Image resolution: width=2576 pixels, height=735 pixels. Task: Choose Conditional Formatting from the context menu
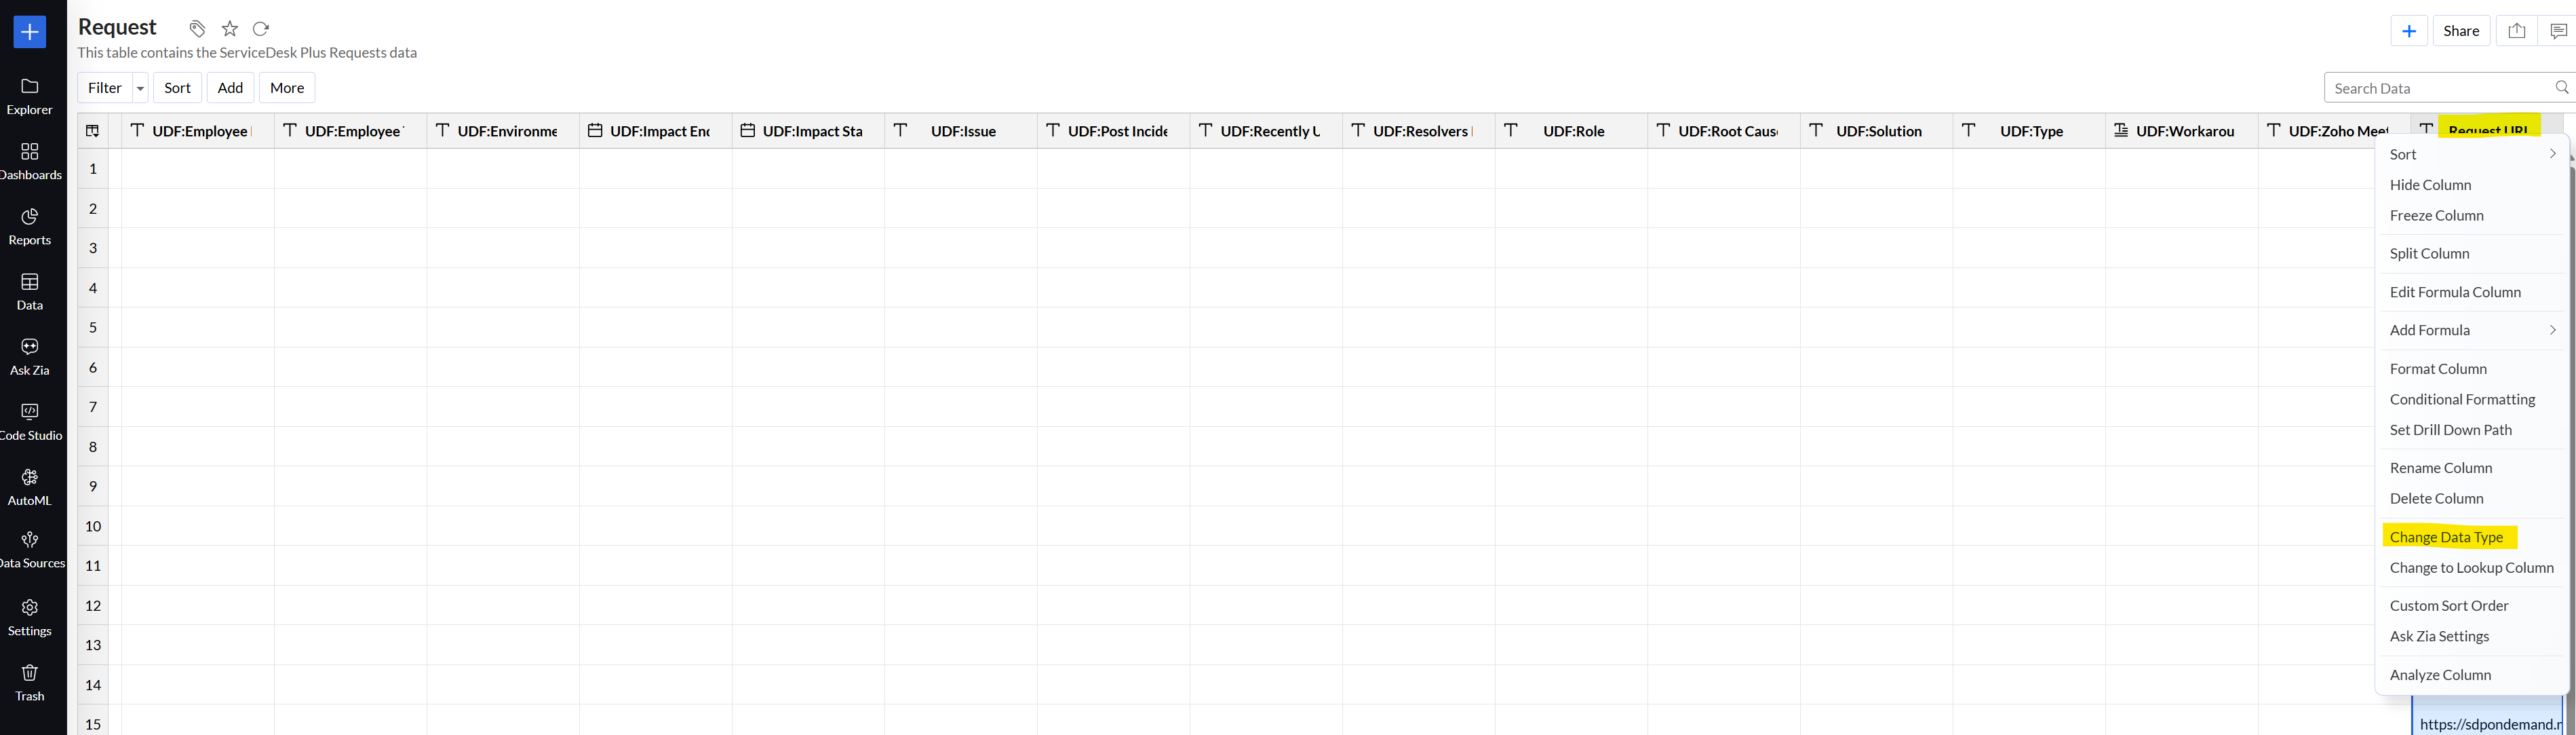coord(2461,399)
